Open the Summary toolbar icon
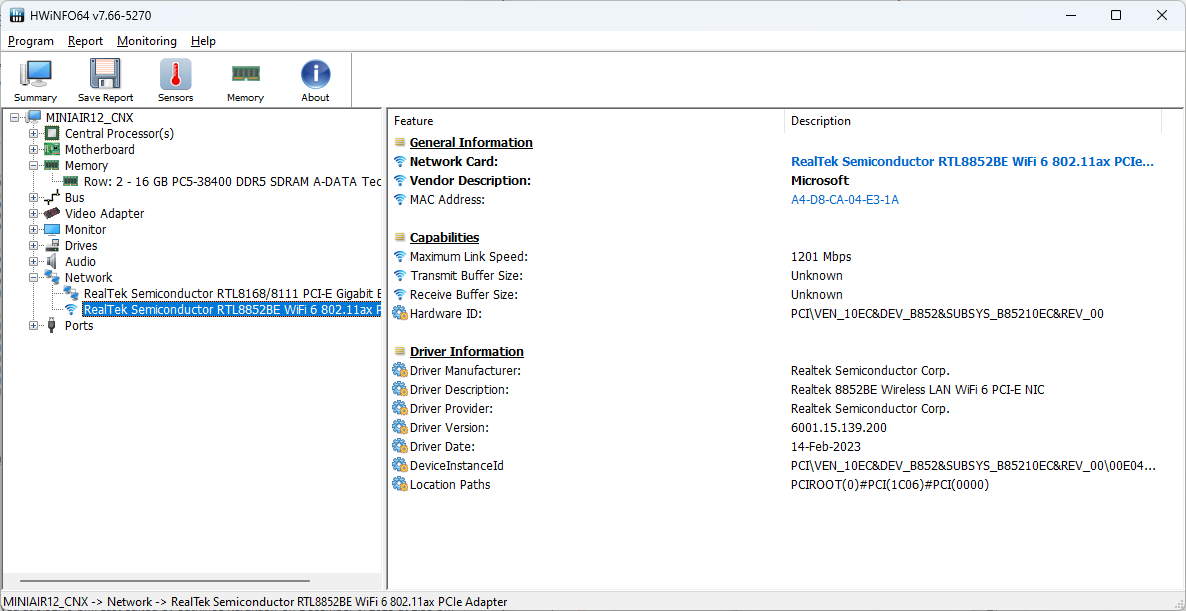Screen dimensions: 1186x611 [x=35, y=74]
